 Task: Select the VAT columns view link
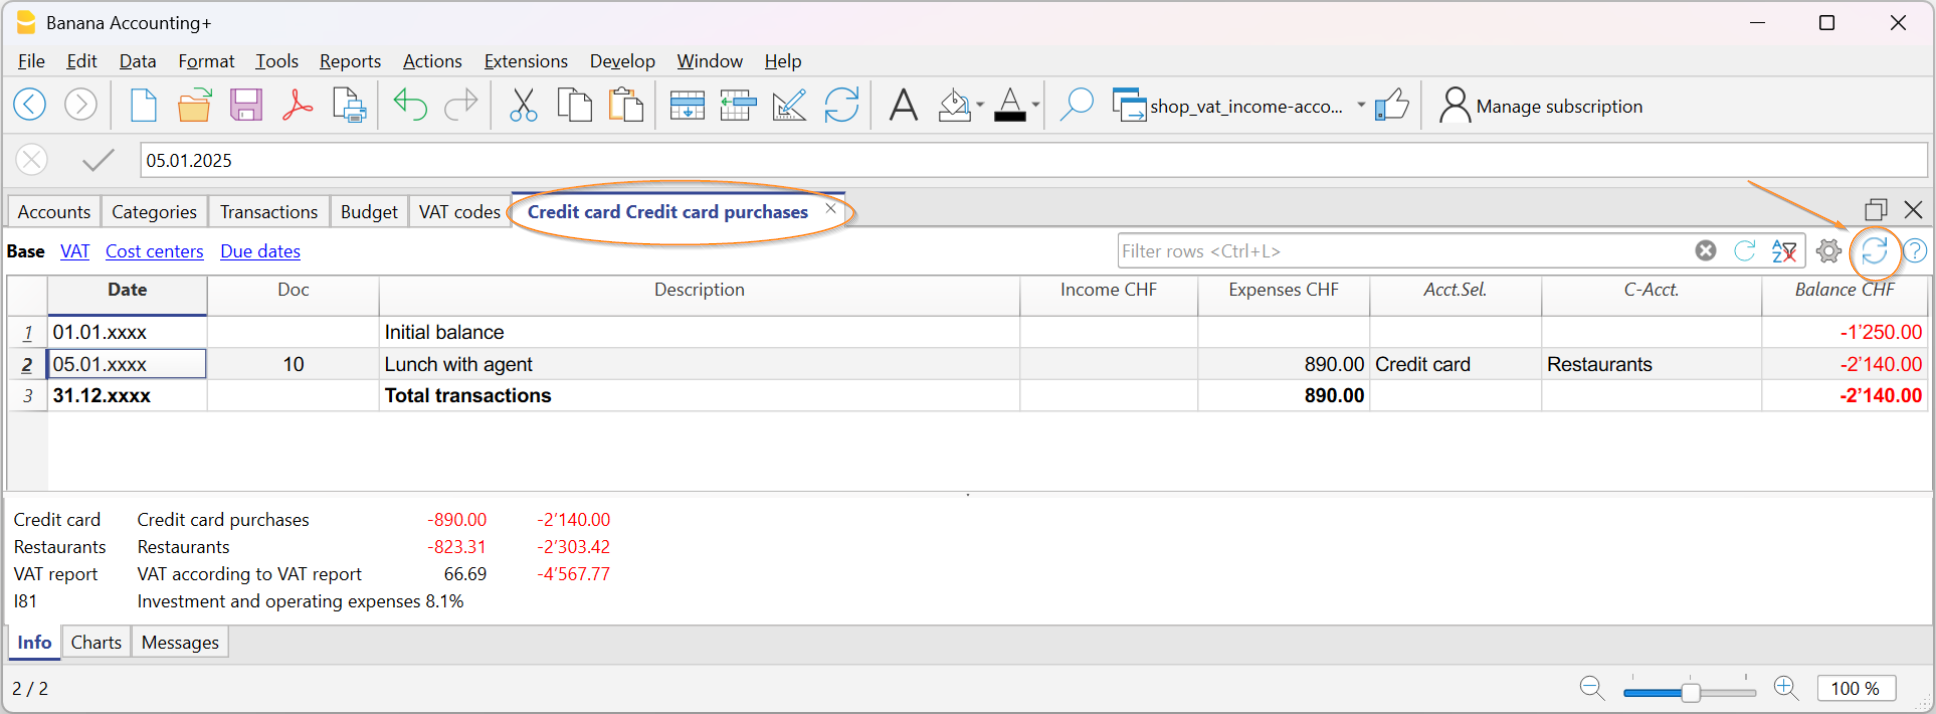click(75, 251)
